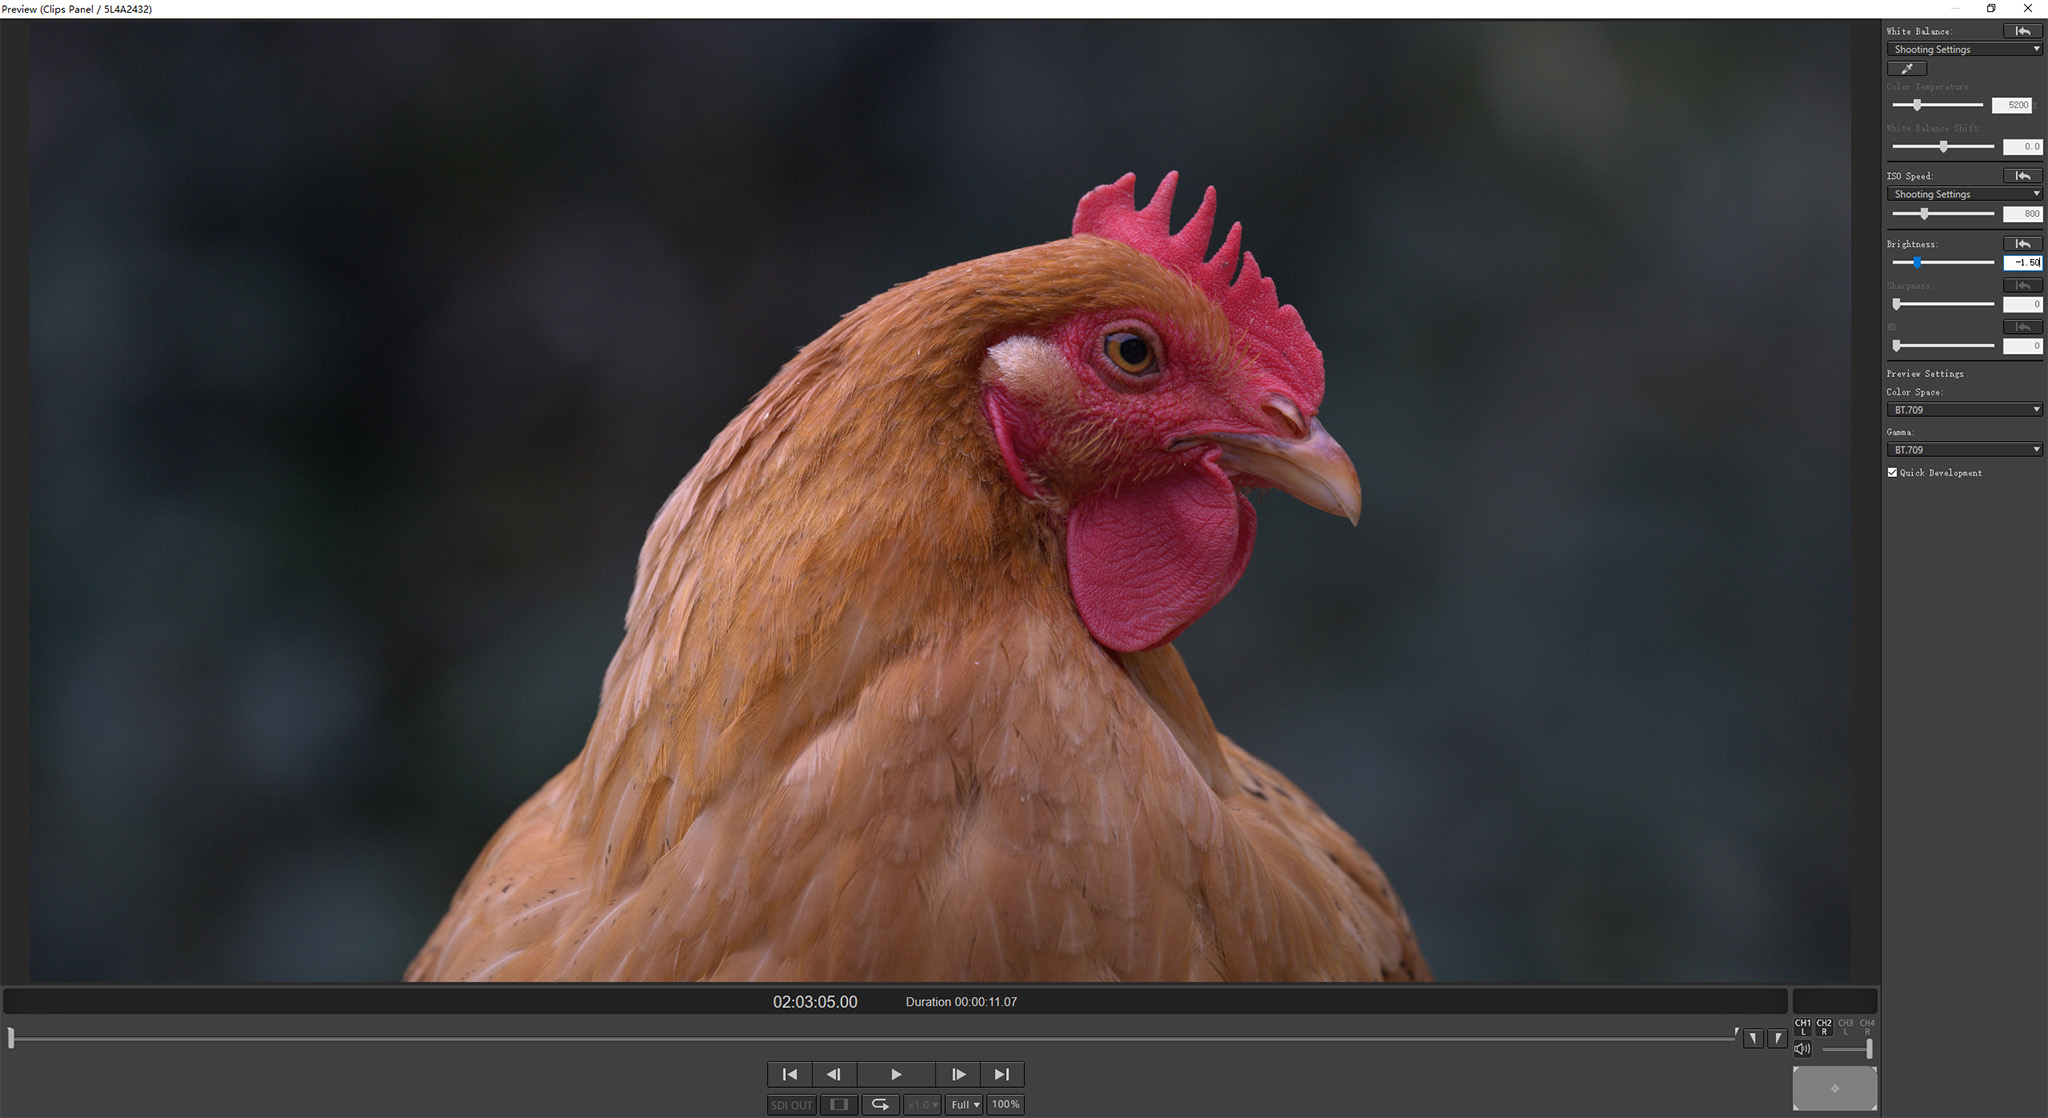
Task: Uncheck Quick Development
Action: tap(1892, 472)
